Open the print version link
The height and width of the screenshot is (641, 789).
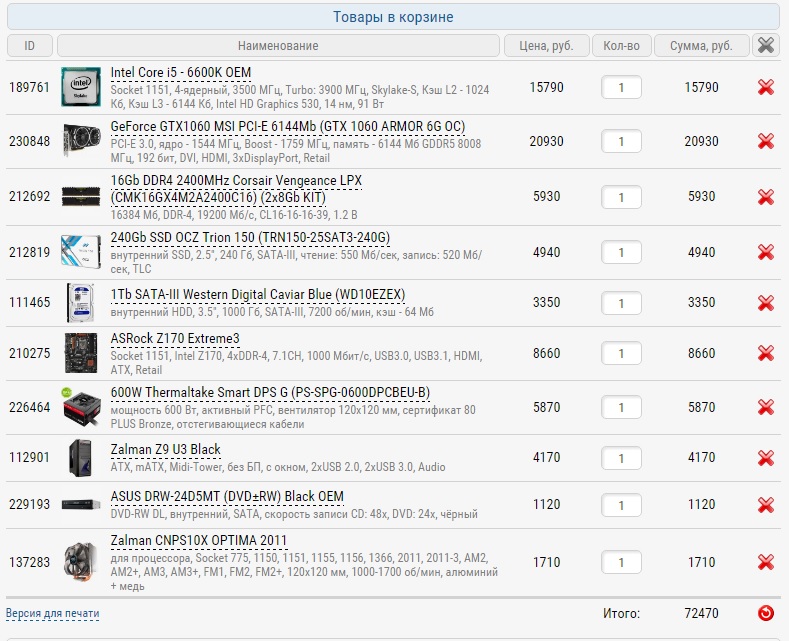point(52,613)
